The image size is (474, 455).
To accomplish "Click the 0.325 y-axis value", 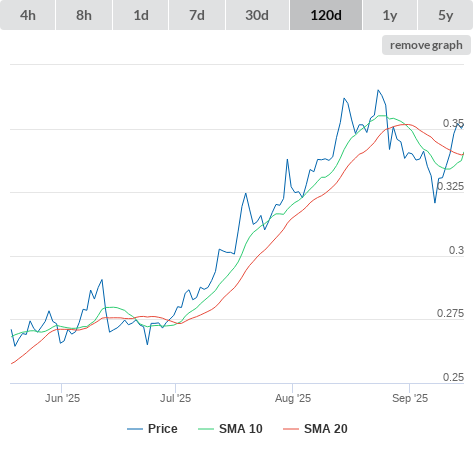I will click(x=450, y=186).
